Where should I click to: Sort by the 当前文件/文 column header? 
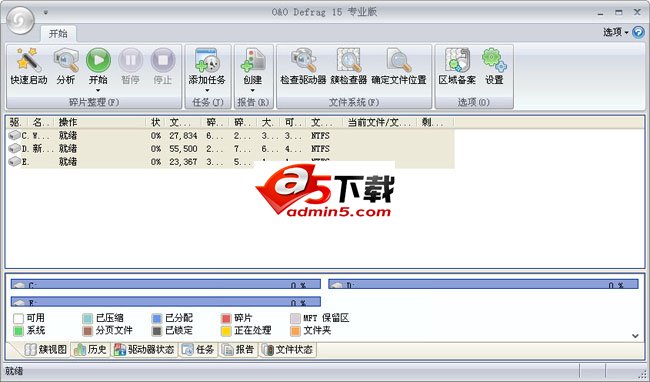tap(379, 122)
